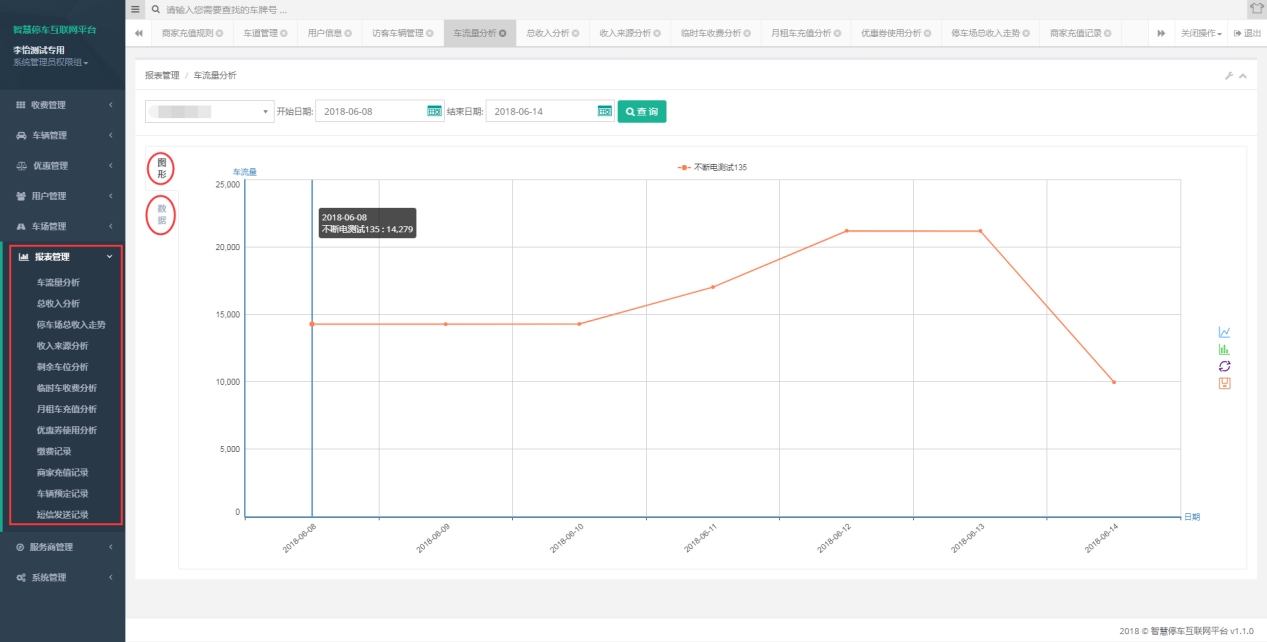Click the wrench settings icon in panel header

point(1229,76)
